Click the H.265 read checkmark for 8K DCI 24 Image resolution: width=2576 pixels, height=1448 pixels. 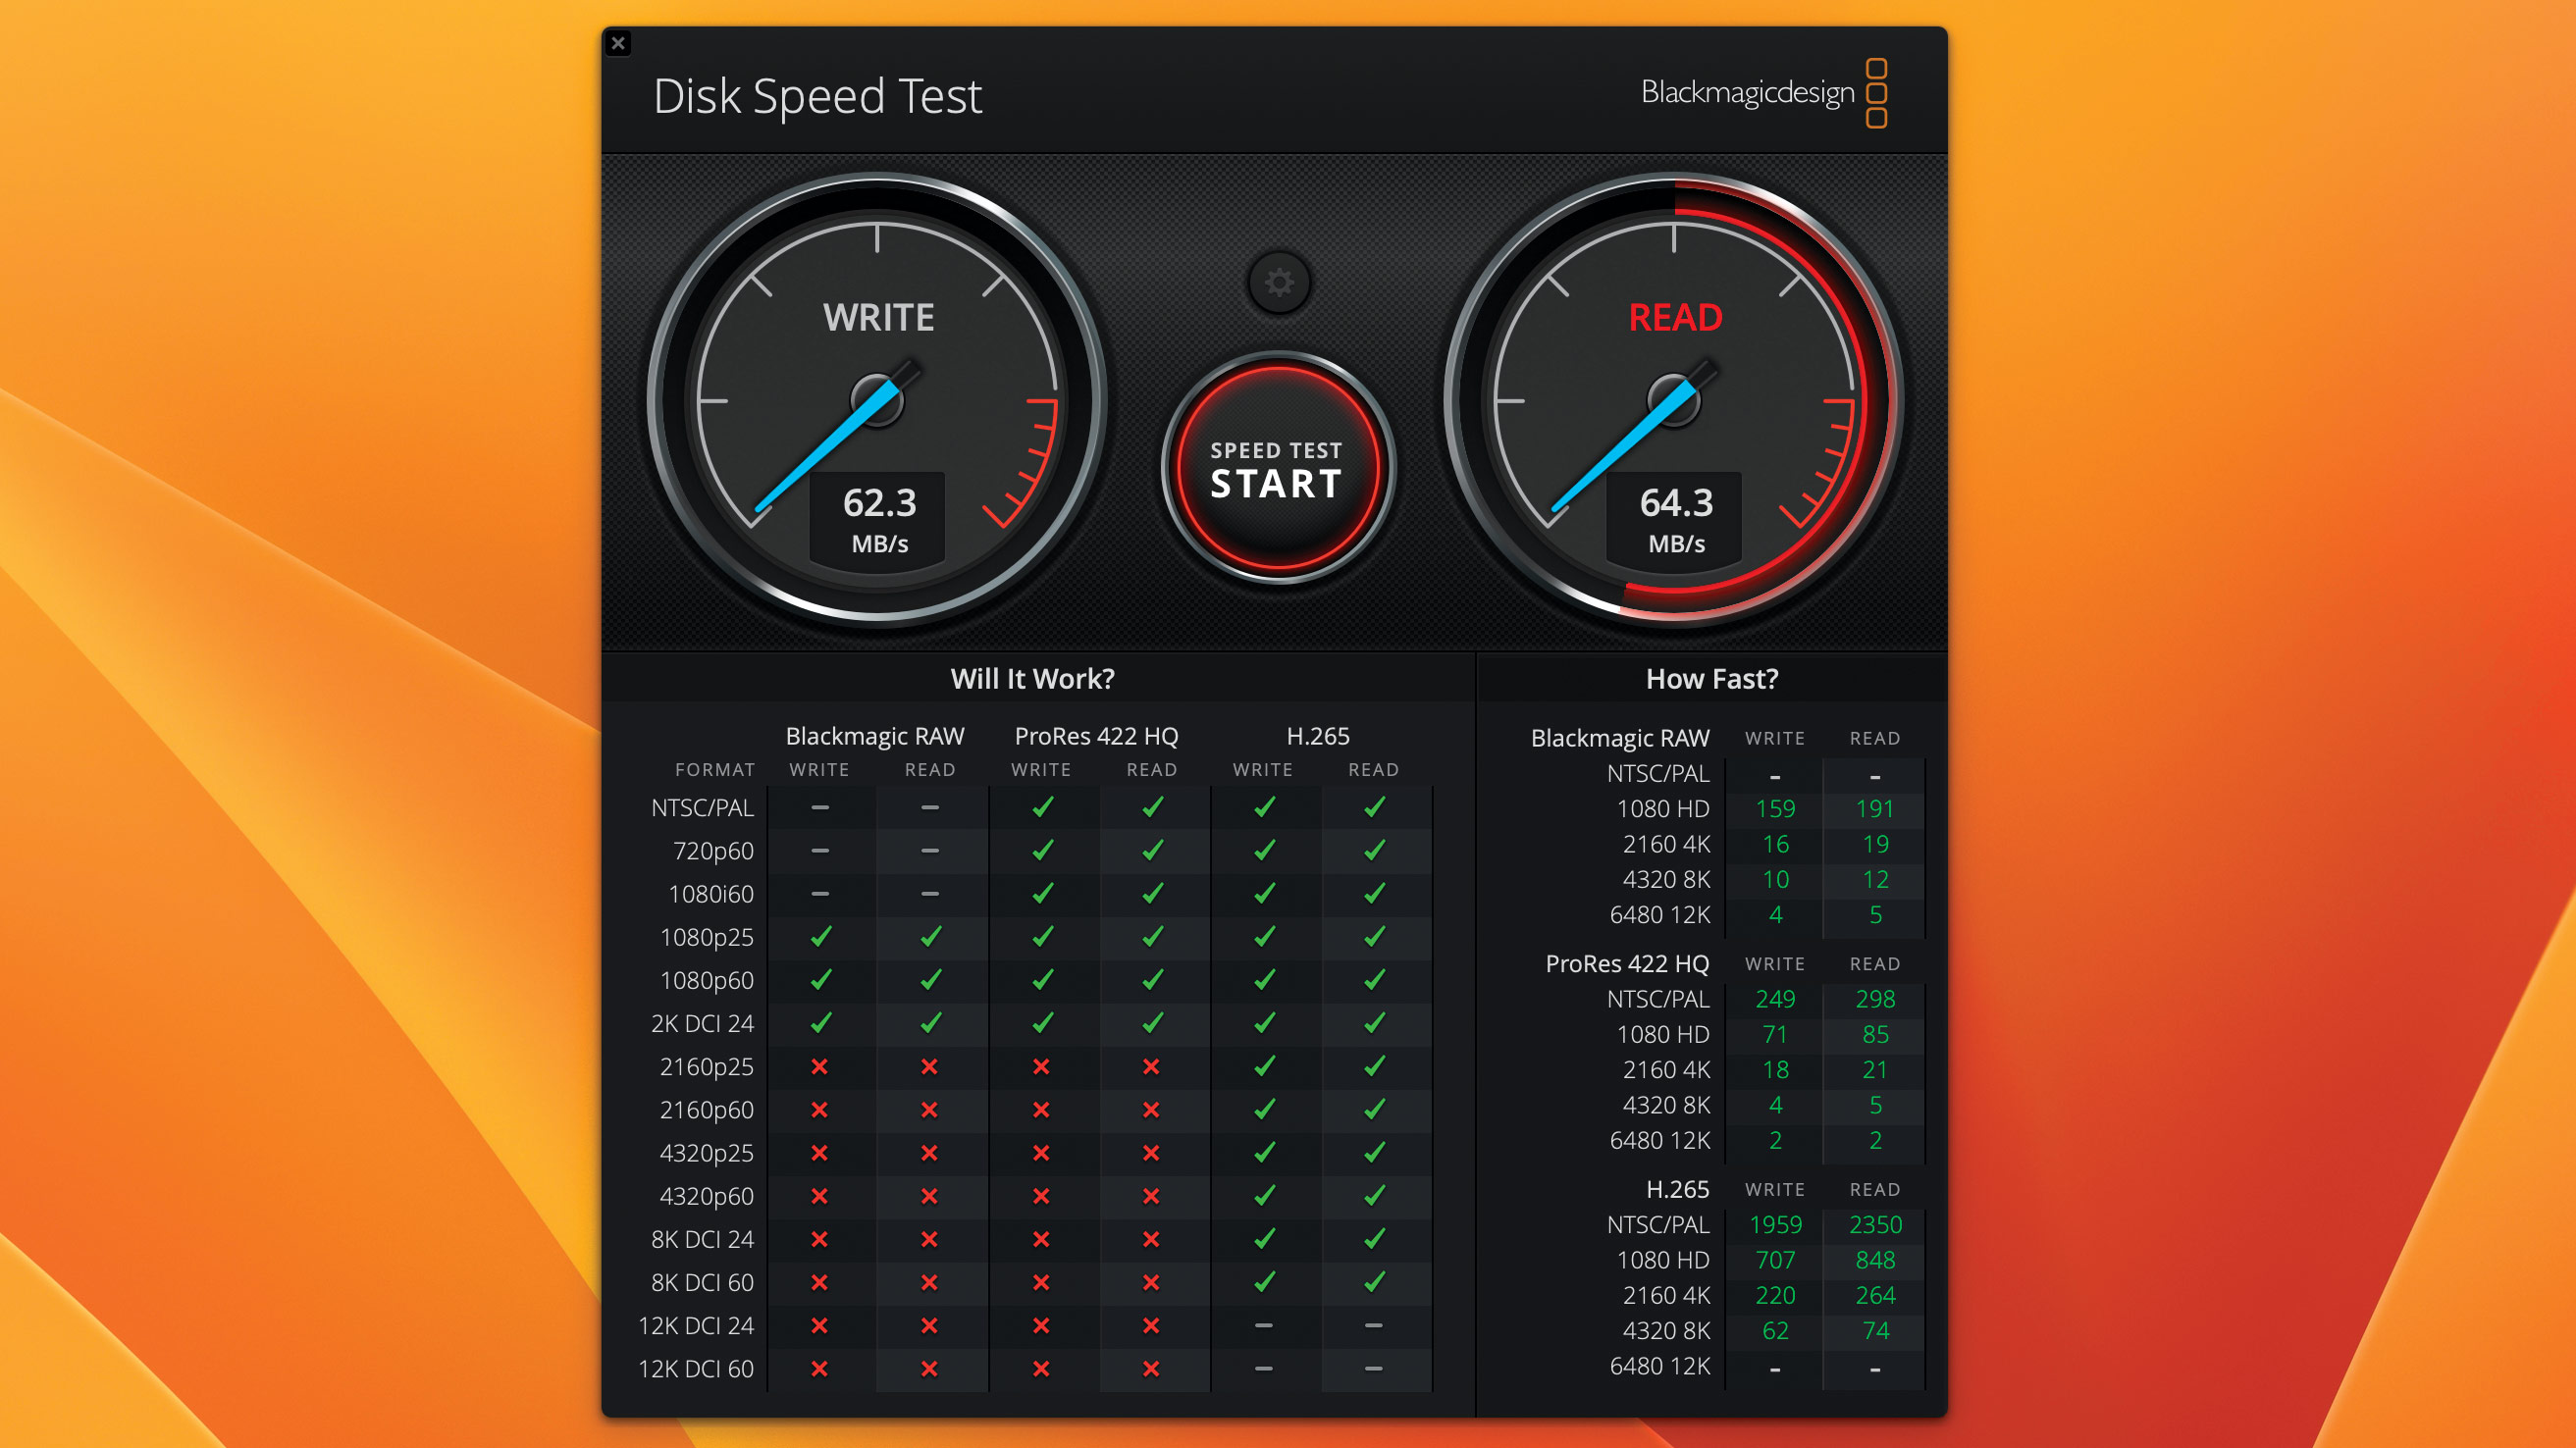1374,1239
